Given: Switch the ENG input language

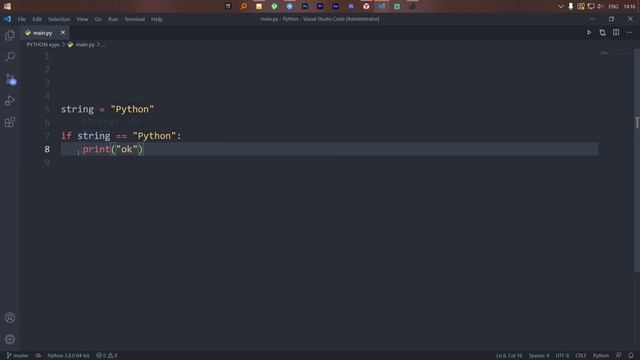Looking at the screenshot, I should click(x=613, y=6).
